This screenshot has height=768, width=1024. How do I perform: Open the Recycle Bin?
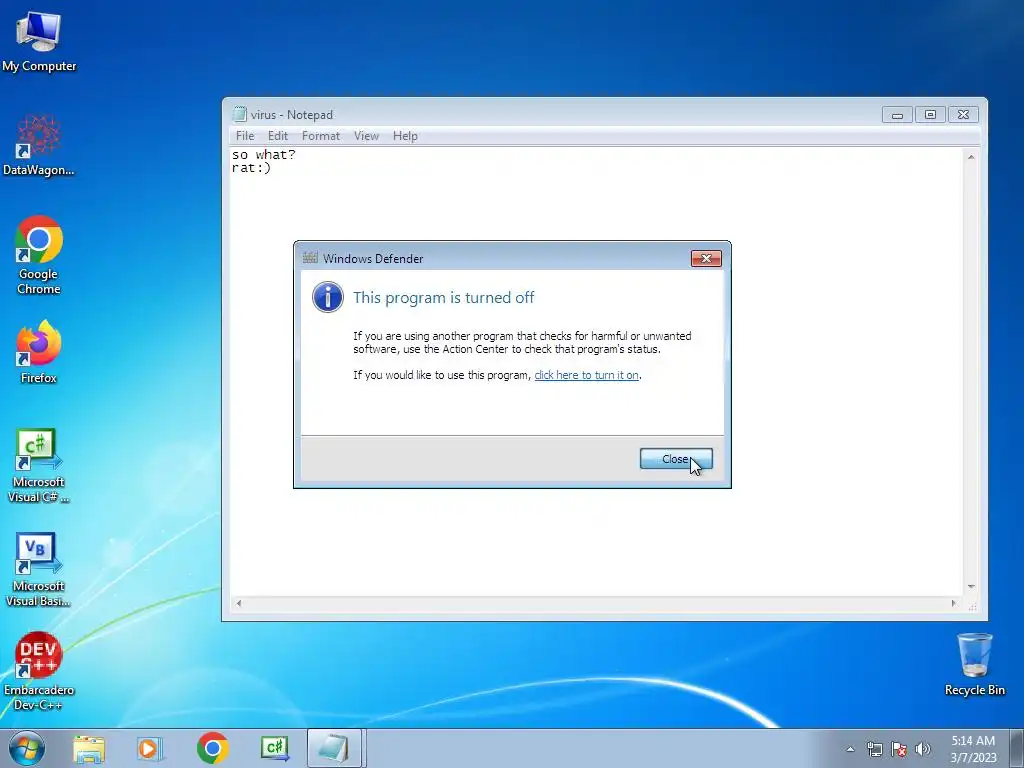pyautogui.click(x=974, y=664)
